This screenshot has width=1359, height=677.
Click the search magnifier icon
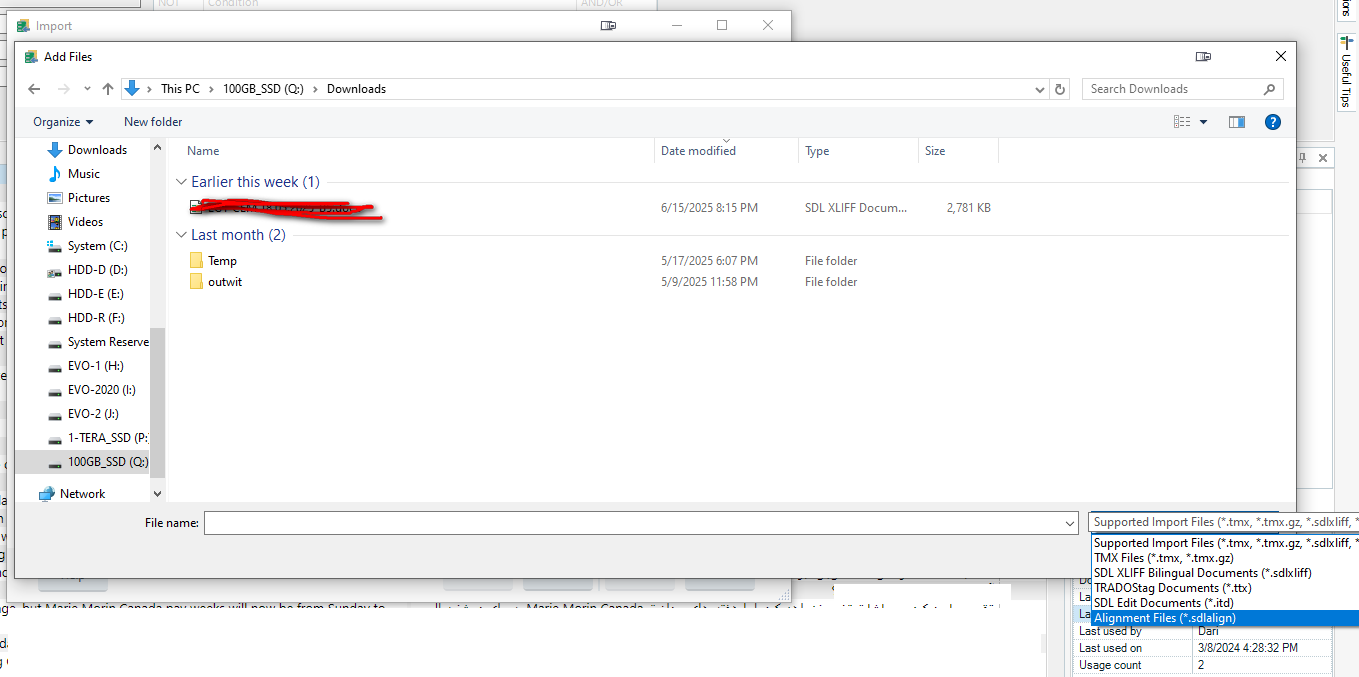pos(1271,89)
